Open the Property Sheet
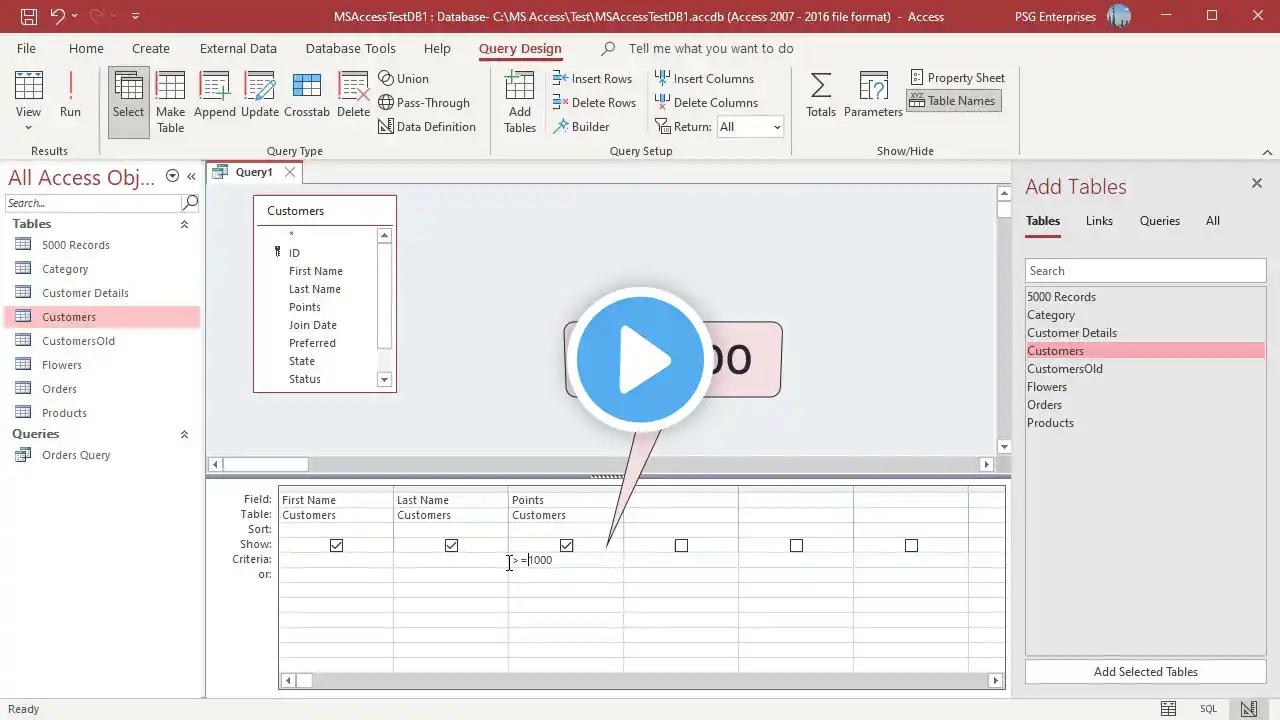 956,78
